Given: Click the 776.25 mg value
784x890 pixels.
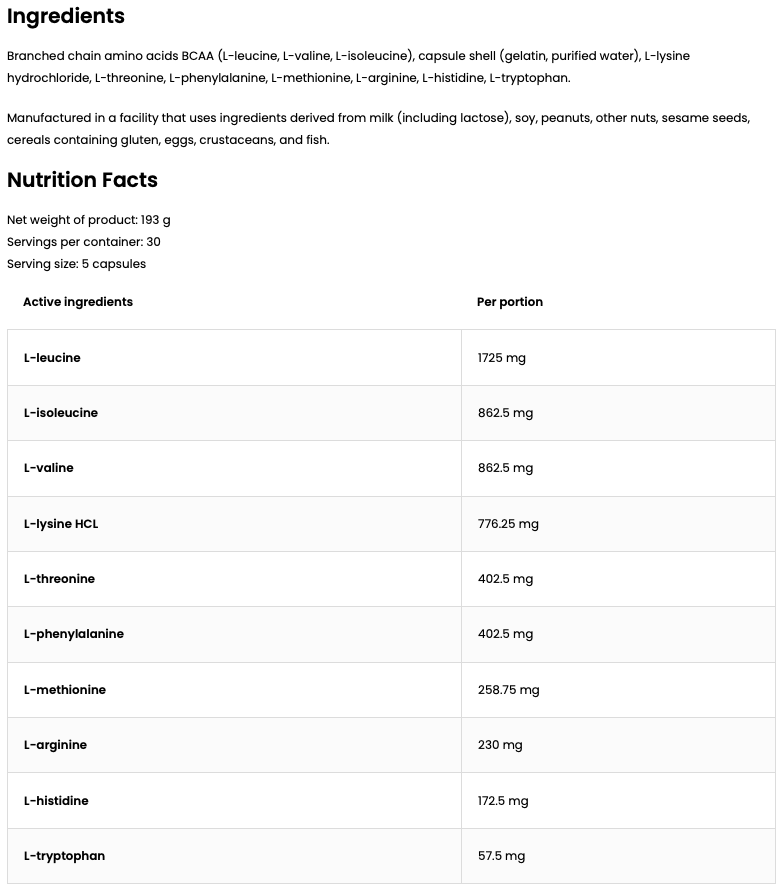Looking at the screenshot, I should tap(508, 524).
